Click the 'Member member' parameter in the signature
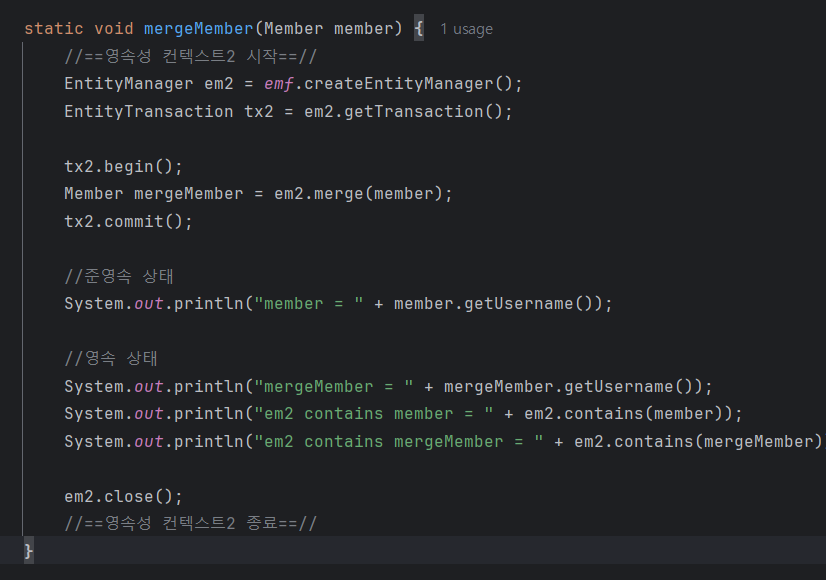This screenshot has height=580, width=826. coord(329,28)
